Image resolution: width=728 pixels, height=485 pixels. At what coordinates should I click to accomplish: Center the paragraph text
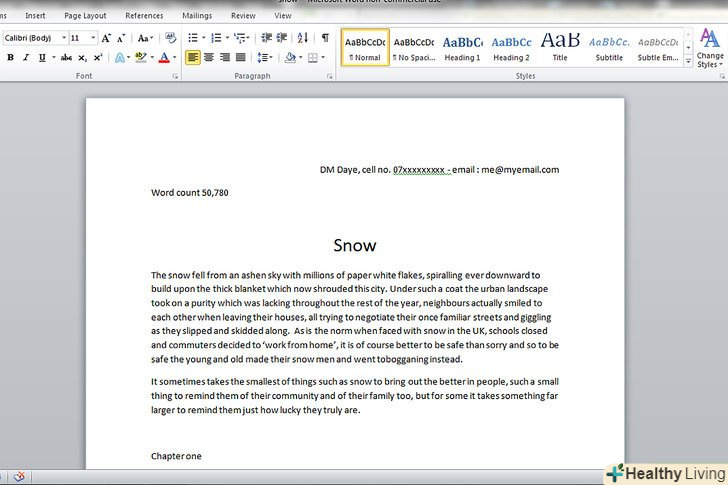[209, 58]
